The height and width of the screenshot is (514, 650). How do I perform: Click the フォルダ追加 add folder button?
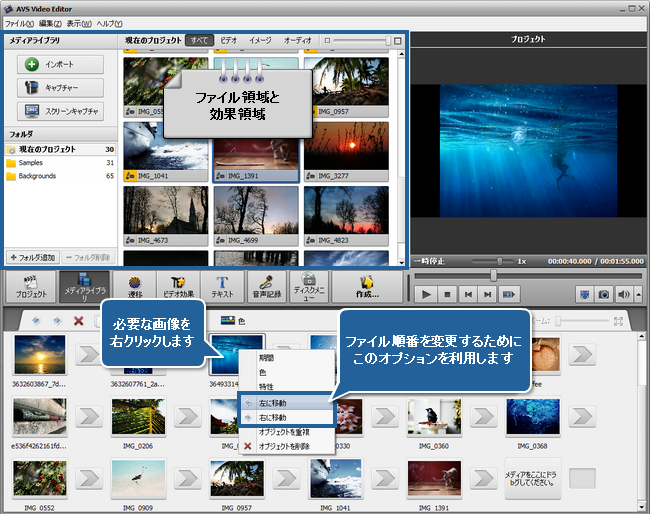(x=32, y=257)
